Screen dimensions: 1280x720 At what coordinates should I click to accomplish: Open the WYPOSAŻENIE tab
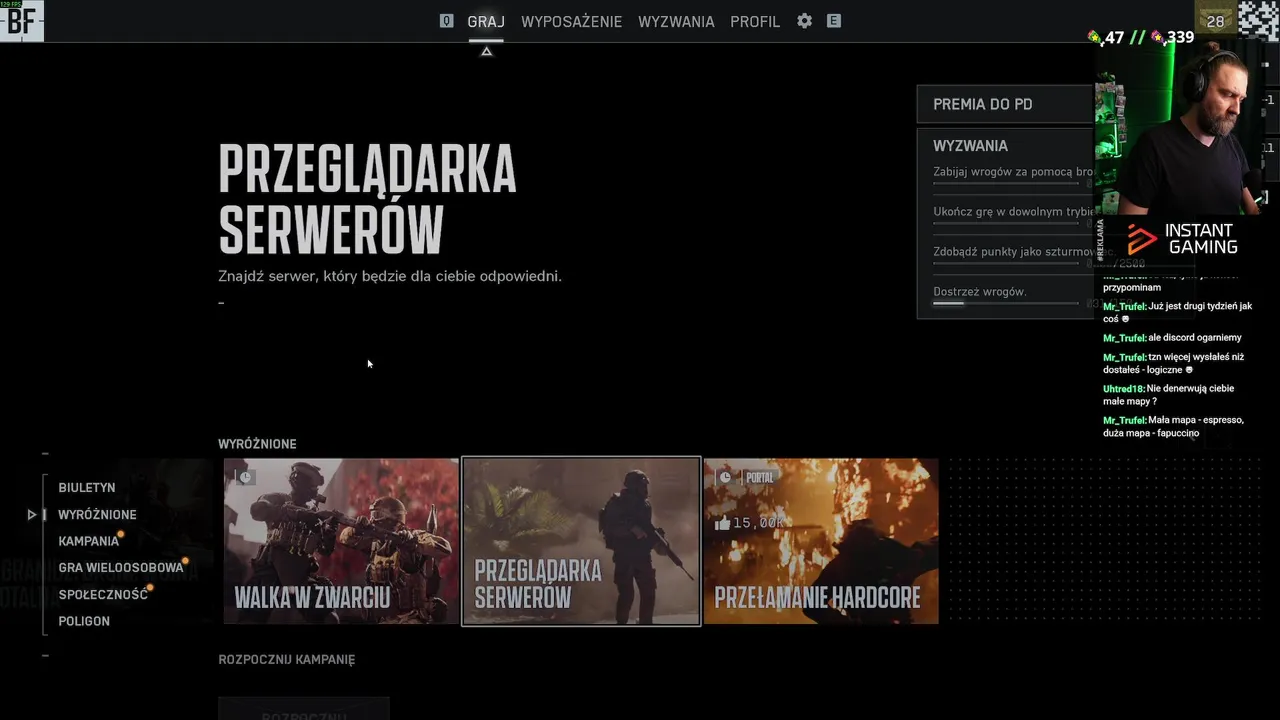pos(571,21)
